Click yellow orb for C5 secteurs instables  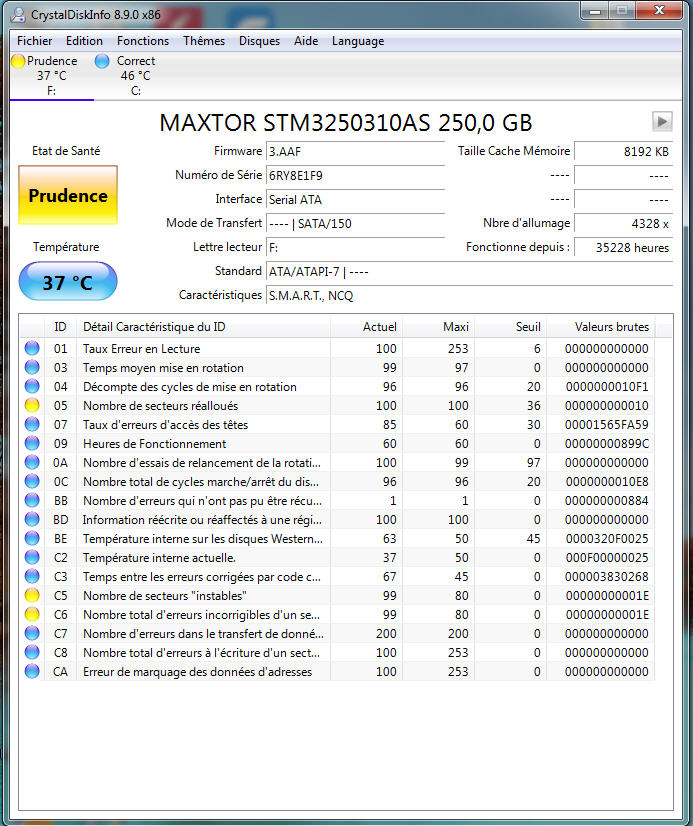(32, 595)
